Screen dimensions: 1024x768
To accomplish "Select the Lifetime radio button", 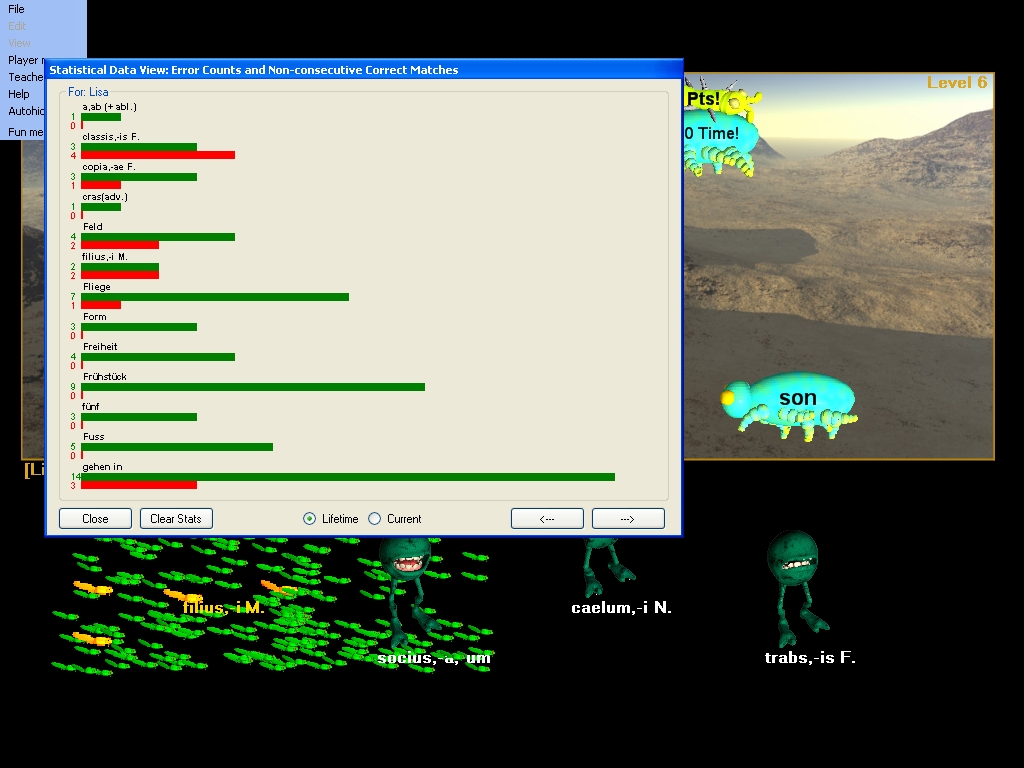I will tap(310, 519).
